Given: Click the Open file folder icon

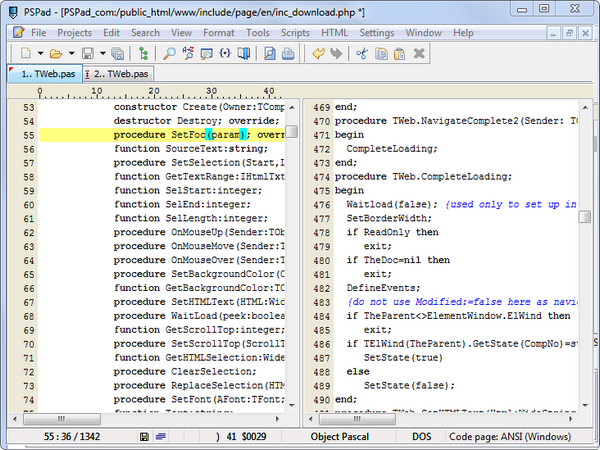Looking at the screenshot, I should (x=56, y=53).
